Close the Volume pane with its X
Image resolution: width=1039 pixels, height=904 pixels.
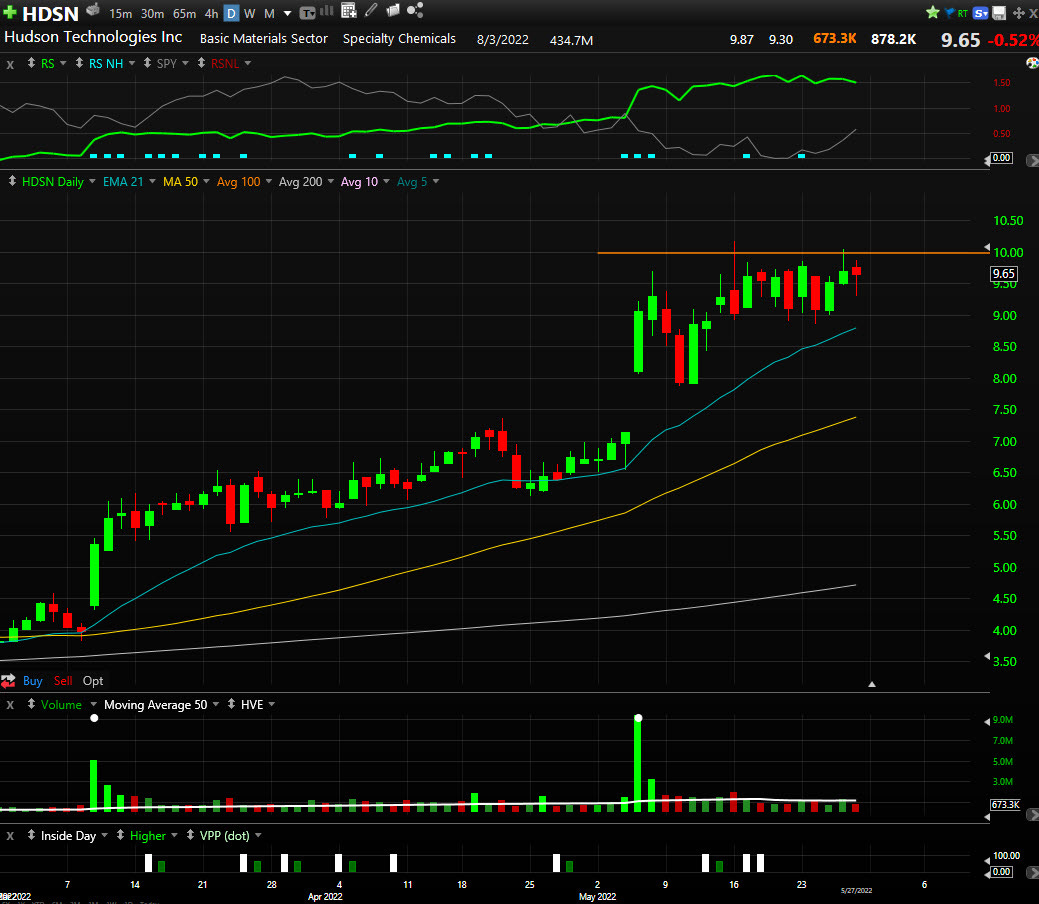pos(10,705)
